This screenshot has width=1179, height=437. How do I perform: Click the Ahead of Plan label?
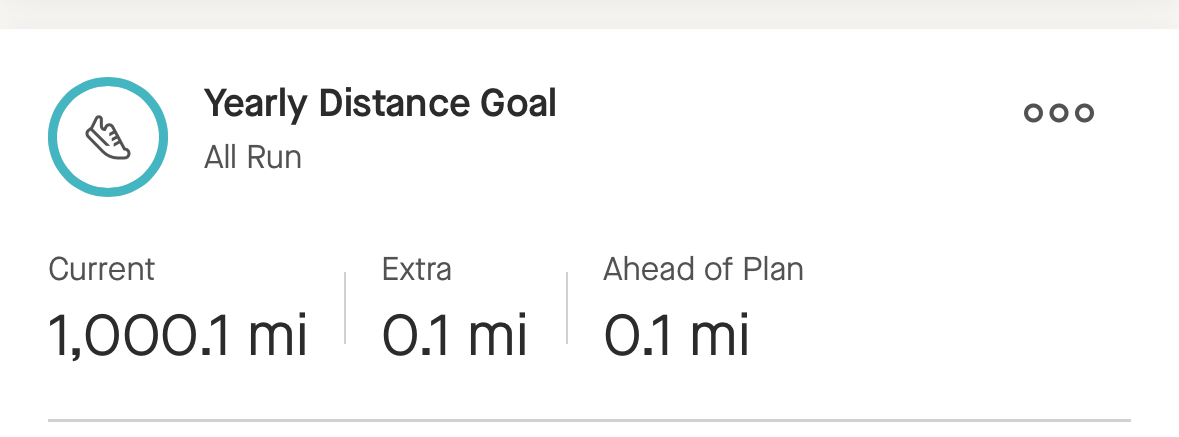pyautogui.click(x=703, y=269)
